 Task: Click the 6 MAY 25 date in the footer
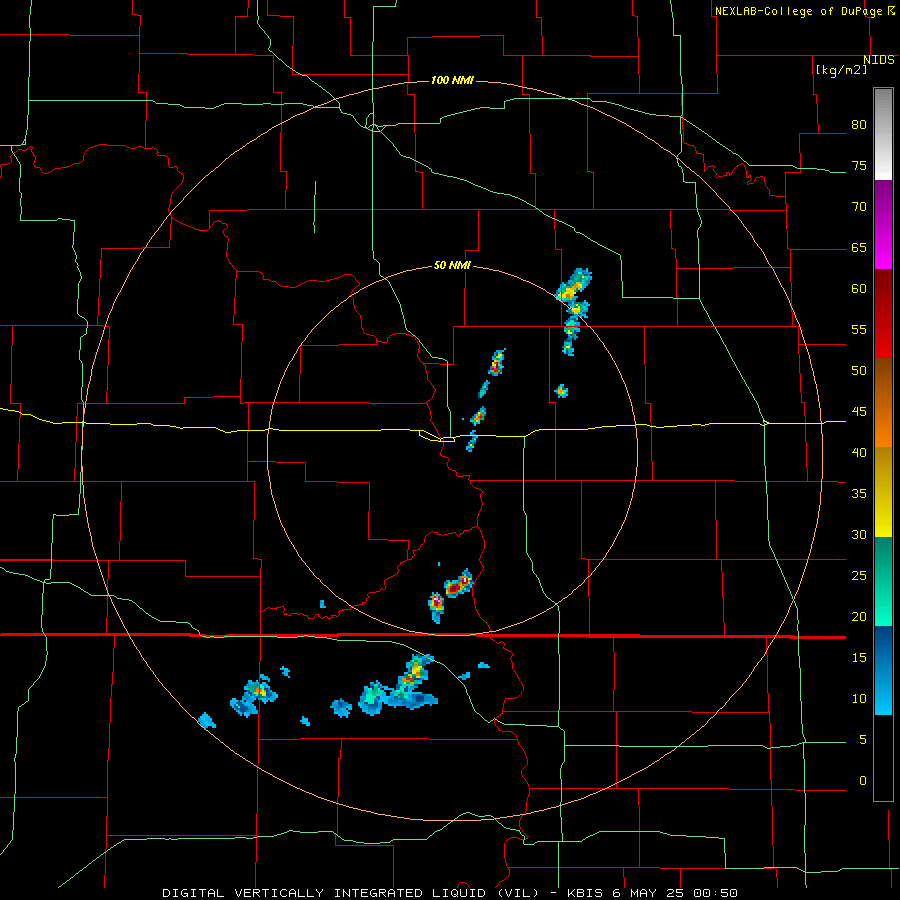pyautogui.click(x=649, y=893)
